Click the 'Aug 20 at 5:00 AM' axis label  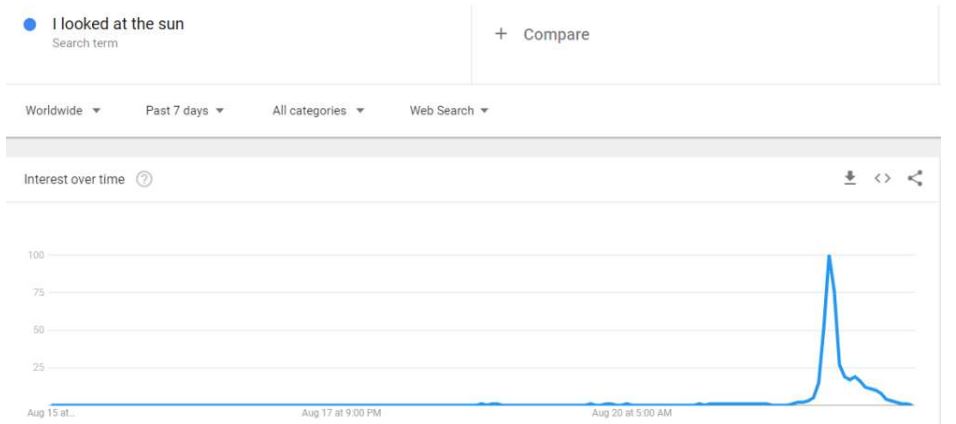(631, 412)
